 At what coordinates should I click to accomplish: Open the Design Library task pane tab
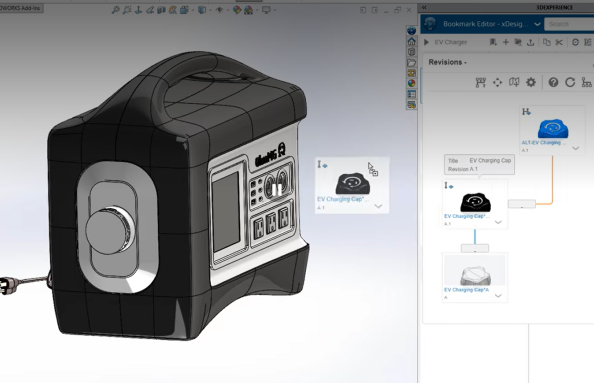tap(411, 52)
